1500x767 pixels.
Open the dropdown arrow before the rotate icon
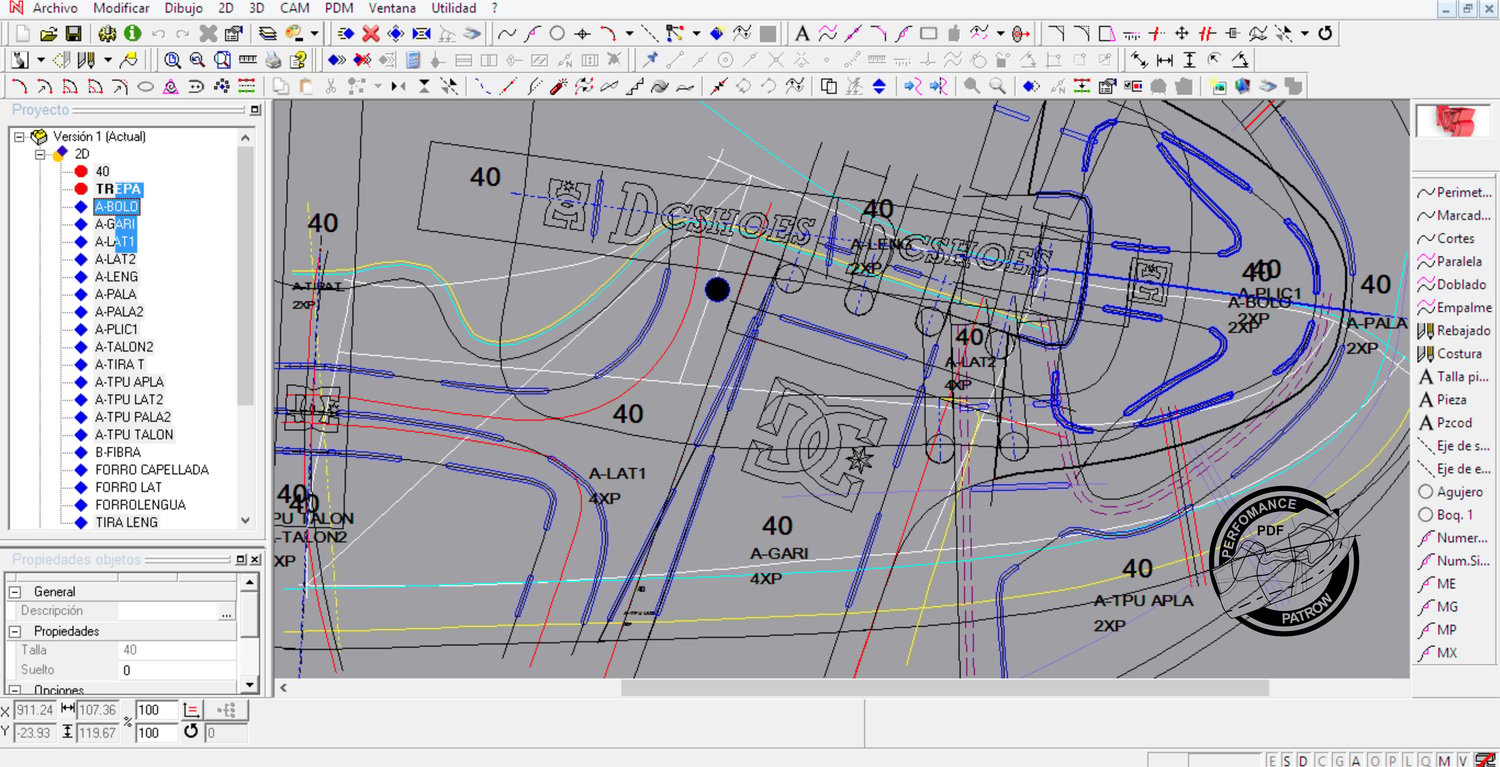coord(1305,34)
